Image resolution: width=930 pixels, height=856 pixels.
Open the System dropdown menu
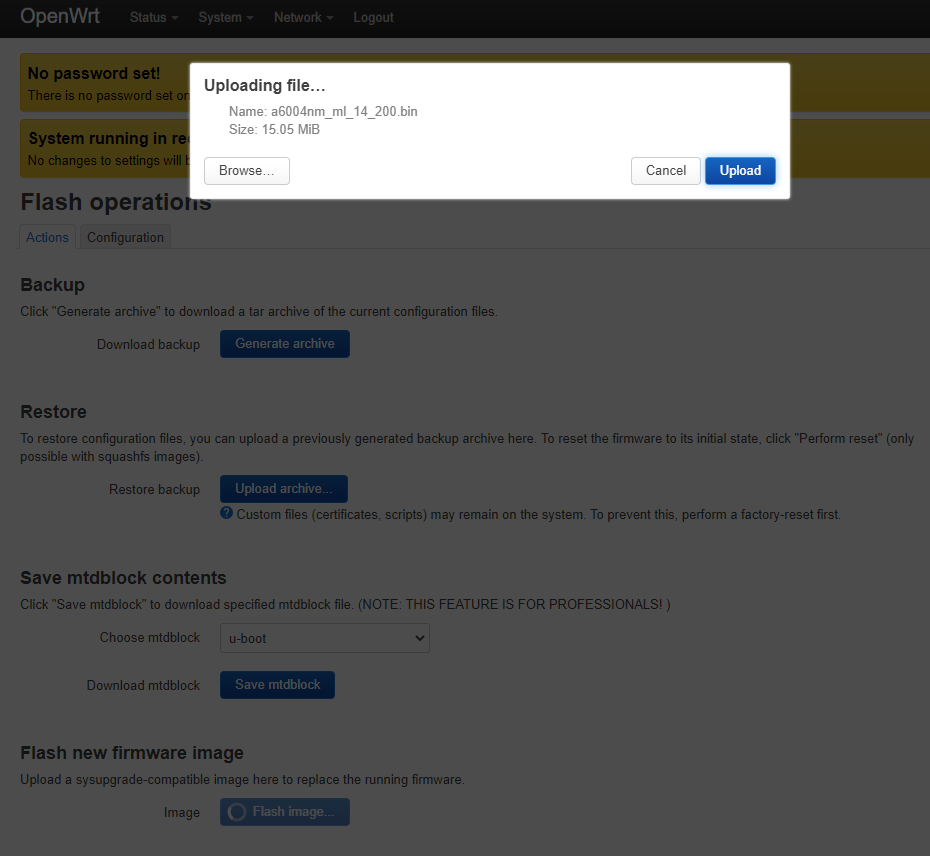click(x=225, y=18)
